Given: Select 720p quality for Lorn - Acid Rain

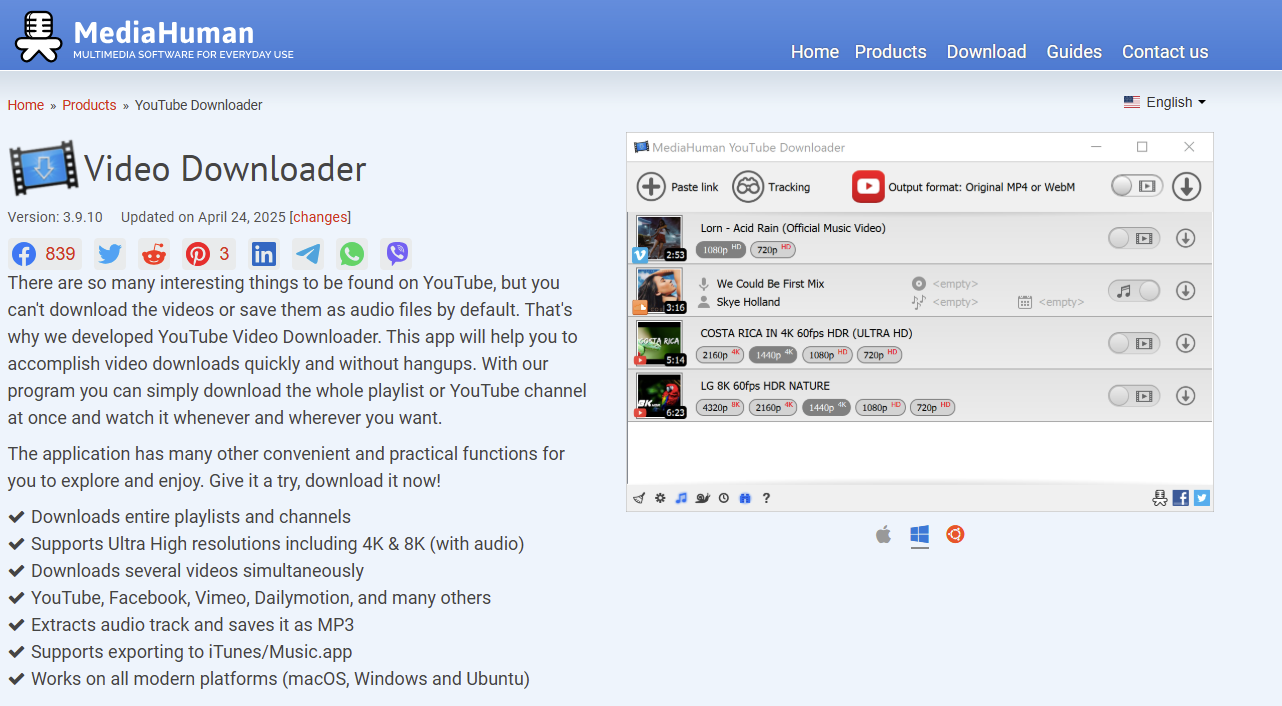Looking at the screenshot, I should 773,249.
